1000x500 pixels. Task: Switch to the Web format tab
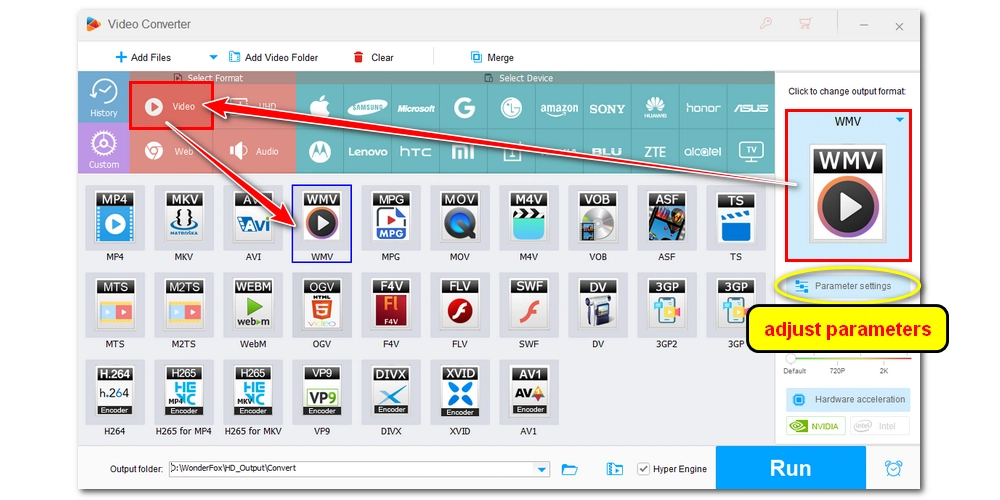click(x=171, y=151)
